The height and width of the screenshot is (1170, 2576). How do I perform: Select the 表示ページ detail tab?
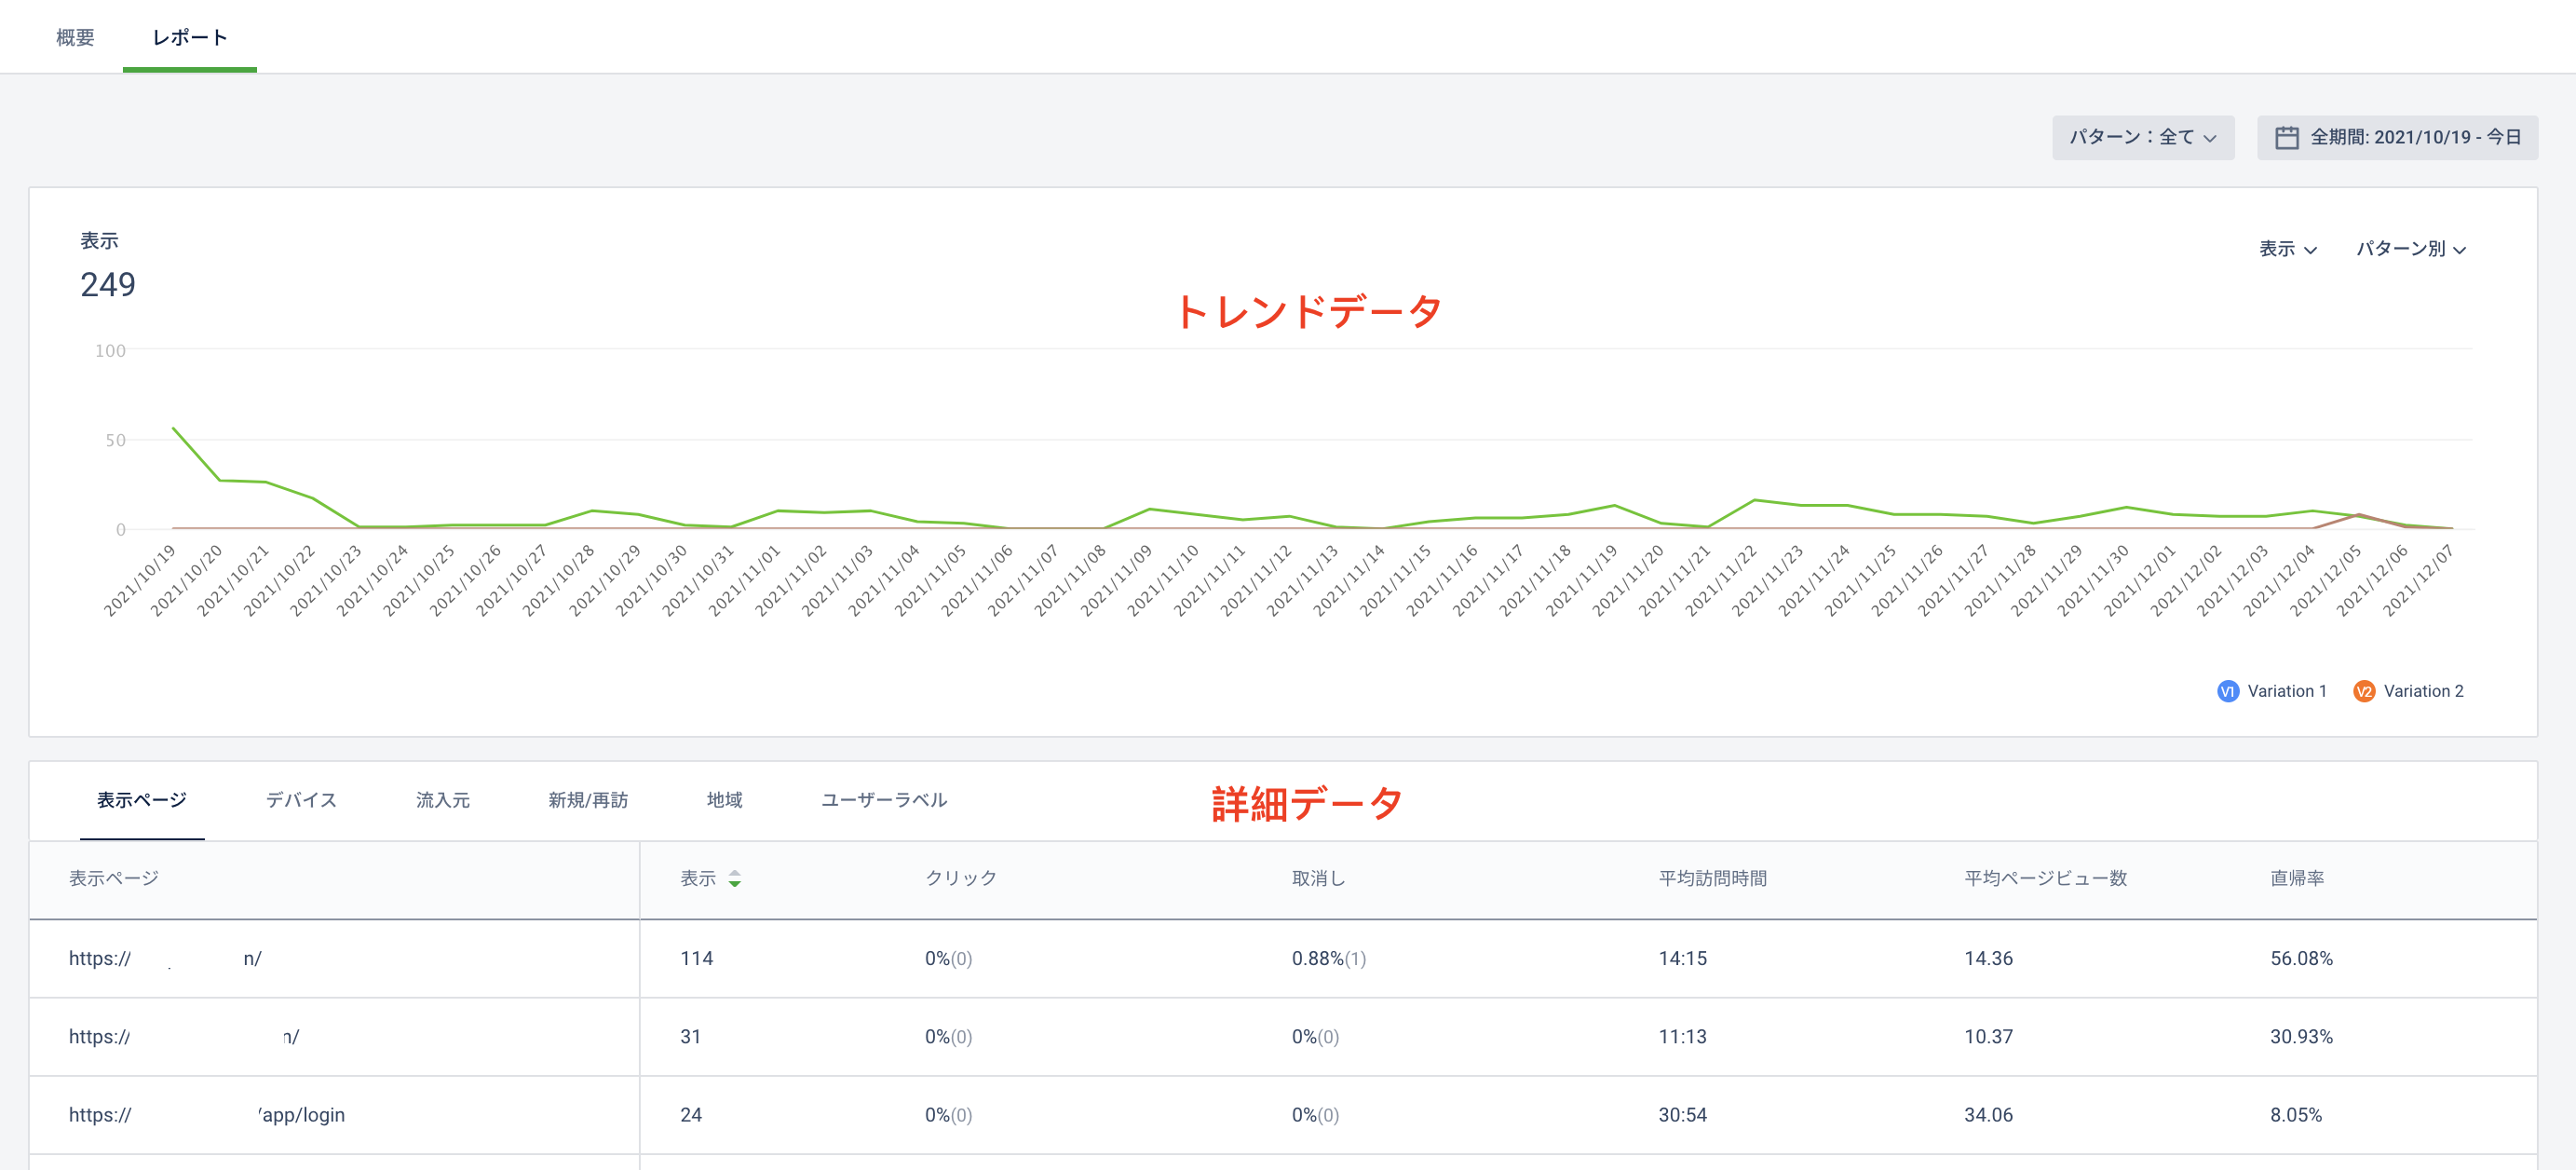(x=142, y=800)
